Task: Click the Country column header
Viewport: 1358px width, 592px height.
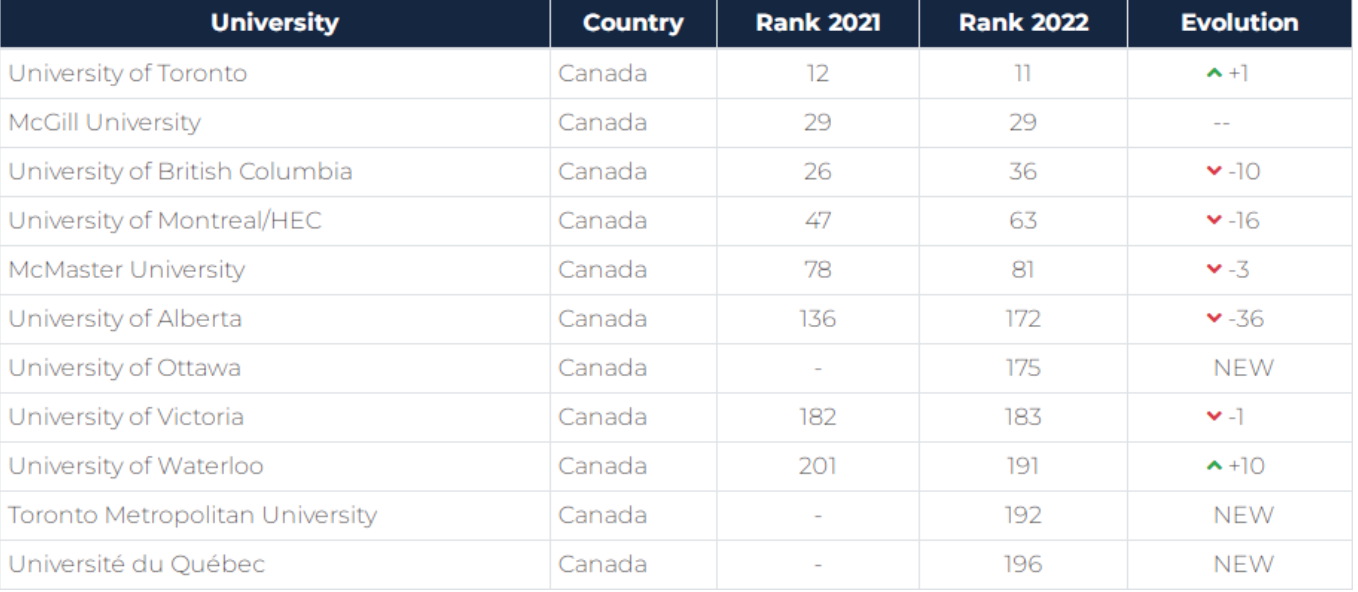Action: tap(633, 23)
